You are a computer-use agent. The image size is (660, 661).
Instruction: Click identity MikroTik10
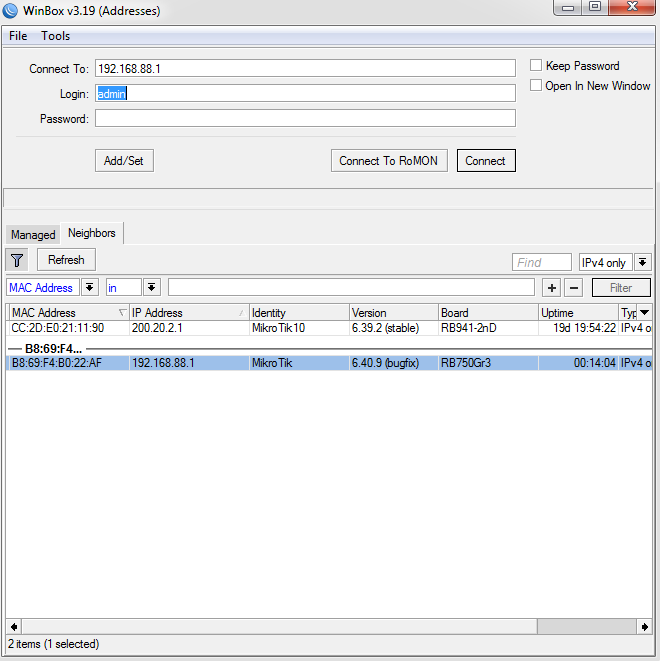(x=278, y=328)
